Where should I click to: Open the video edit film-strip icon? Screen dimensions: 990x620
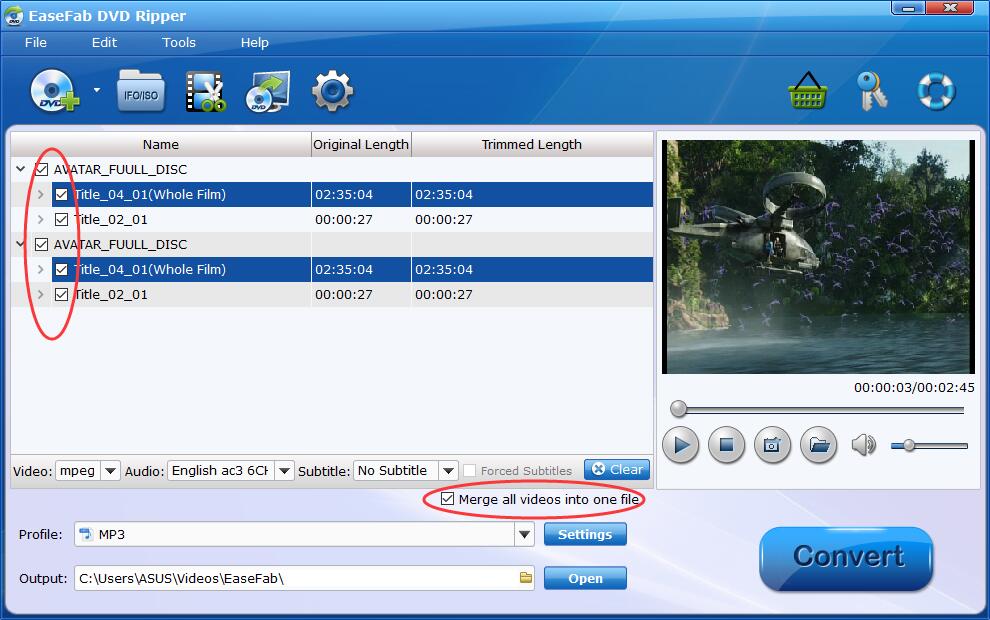point(206,92)
